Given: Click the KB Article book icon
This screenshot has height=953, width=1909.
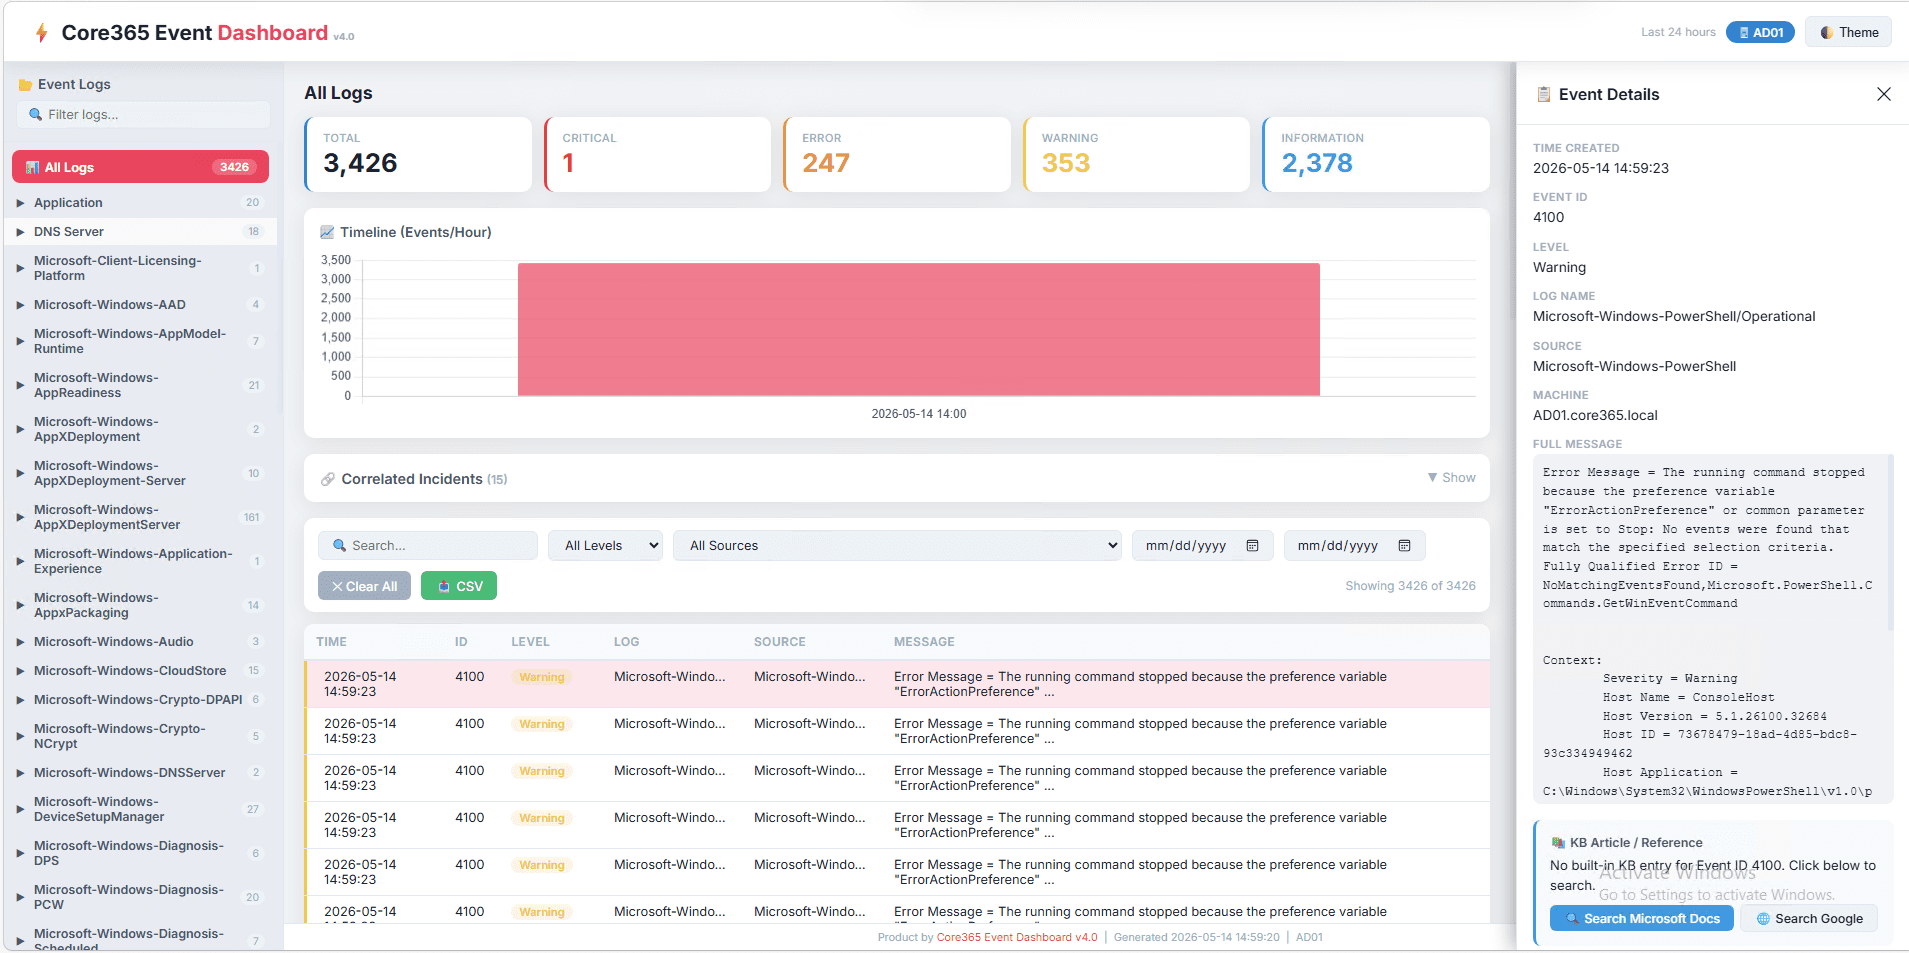Looking at the screenshot, I should [1558, 843].
